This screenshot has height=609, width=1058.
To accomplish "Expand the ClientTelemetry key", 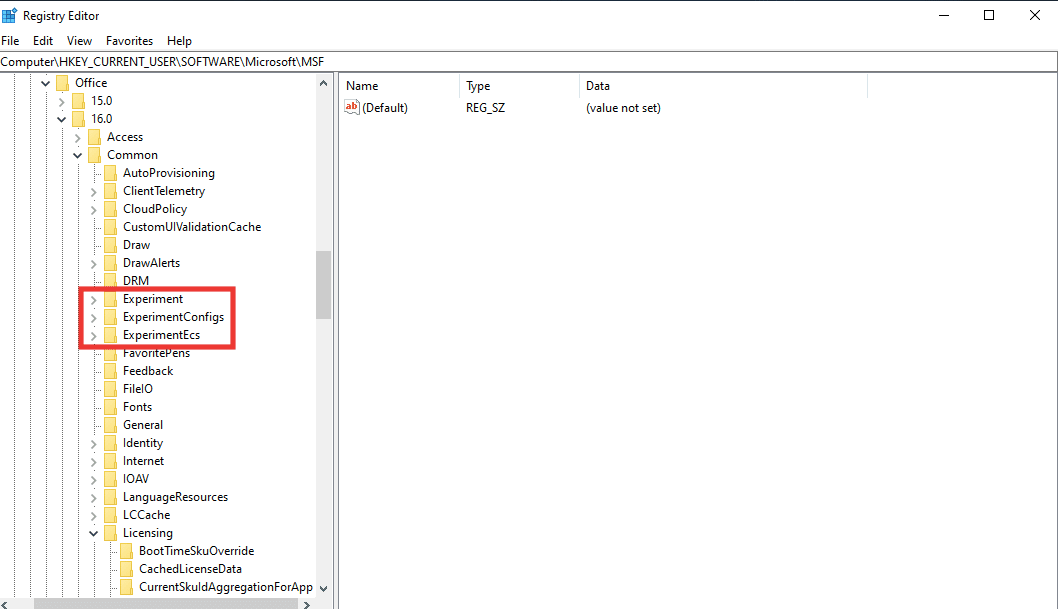I will 94,192.
